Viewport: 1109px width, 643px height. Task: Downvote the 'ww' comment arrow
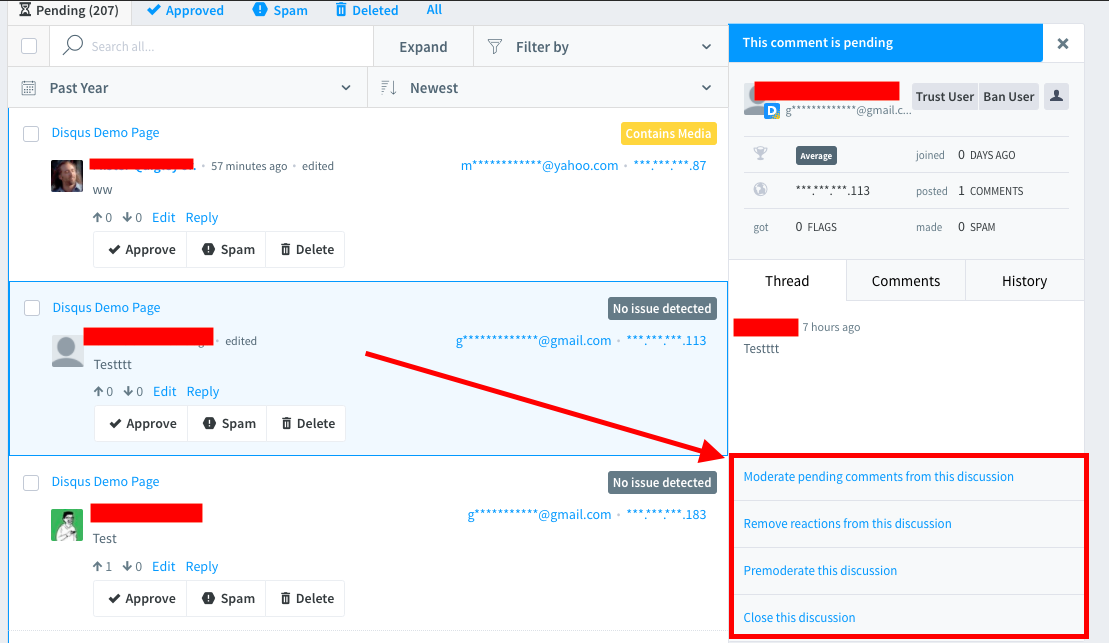click(127, 218)
